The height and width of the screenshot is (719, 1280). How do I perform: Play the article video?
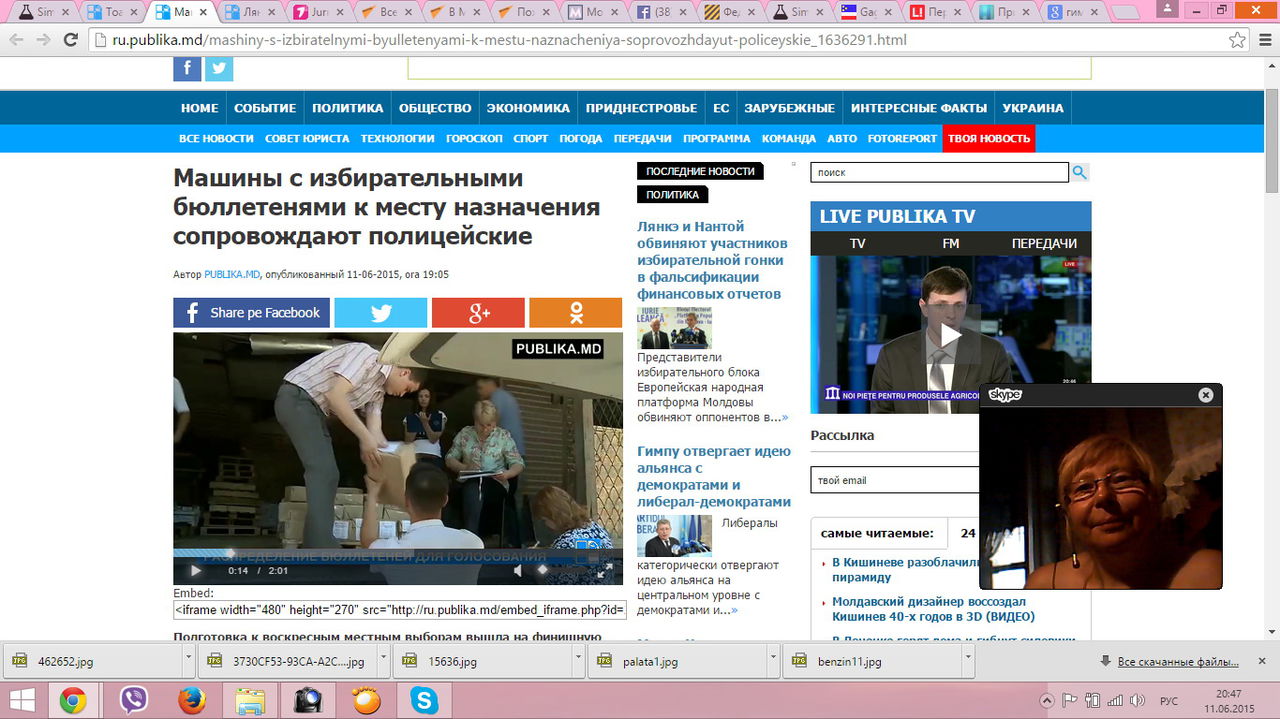coord(196,570)
